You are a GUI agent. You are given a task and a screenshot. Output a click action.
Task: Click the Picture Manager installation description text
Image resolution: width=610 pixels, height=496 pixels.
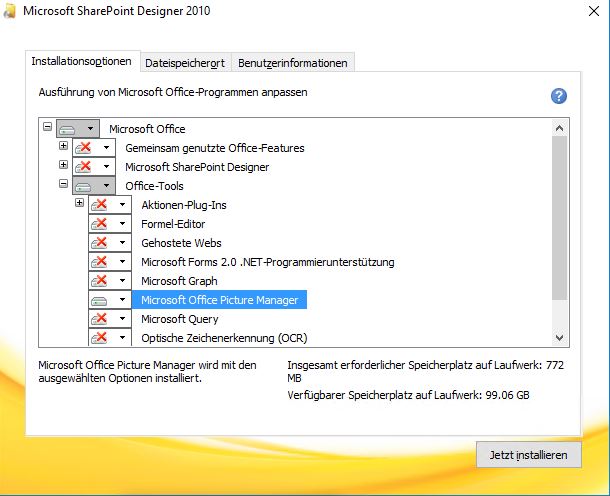point(147,372)
